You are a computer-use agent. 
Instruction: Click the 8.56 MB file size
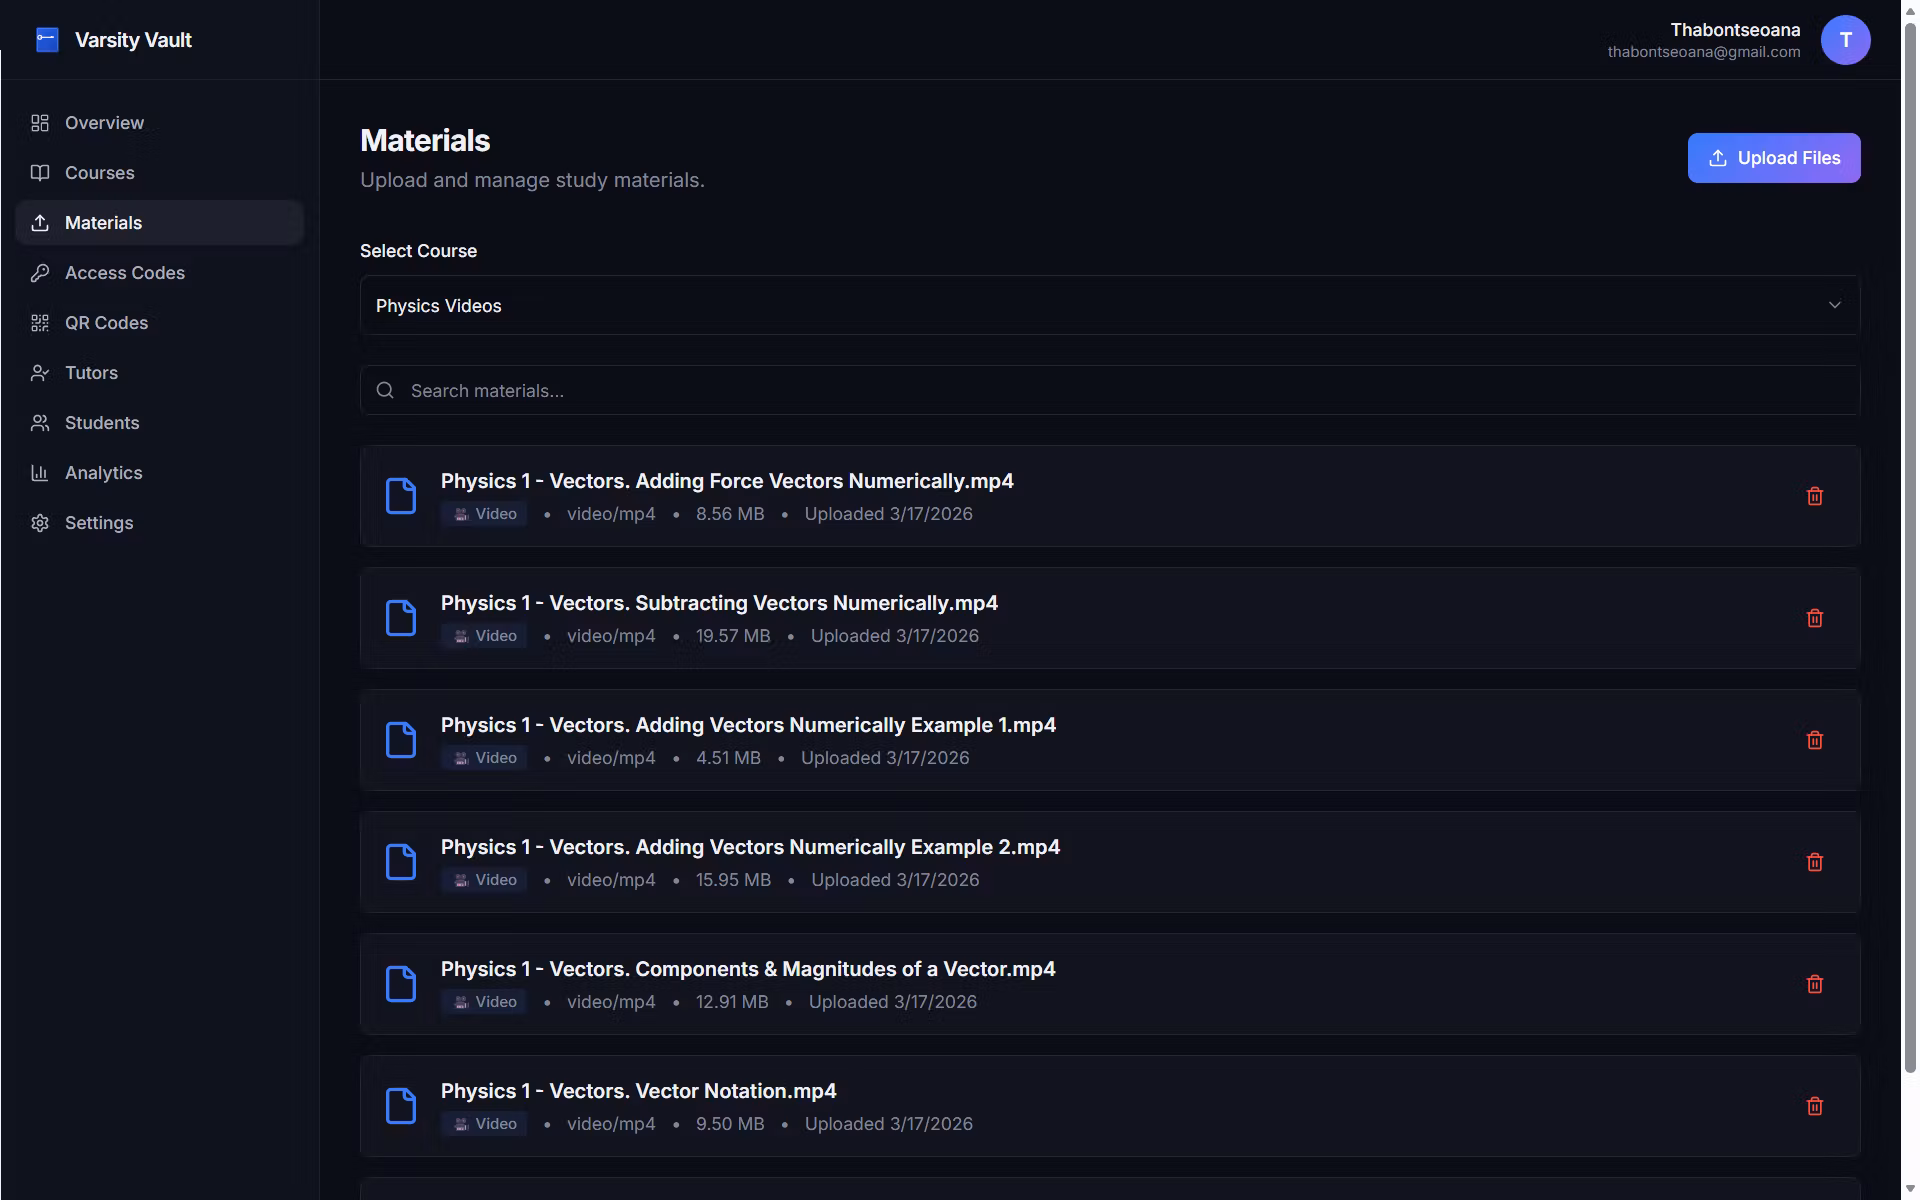[730, 514]
